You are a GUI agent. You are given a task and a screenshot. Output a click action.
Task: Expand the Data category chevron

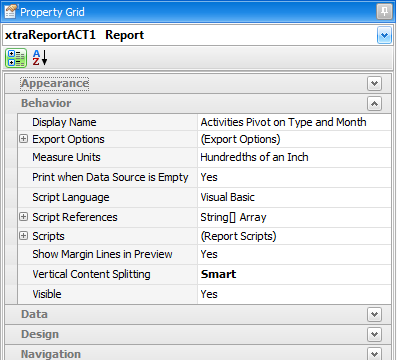pyautogui.click(x=374, y=314)
